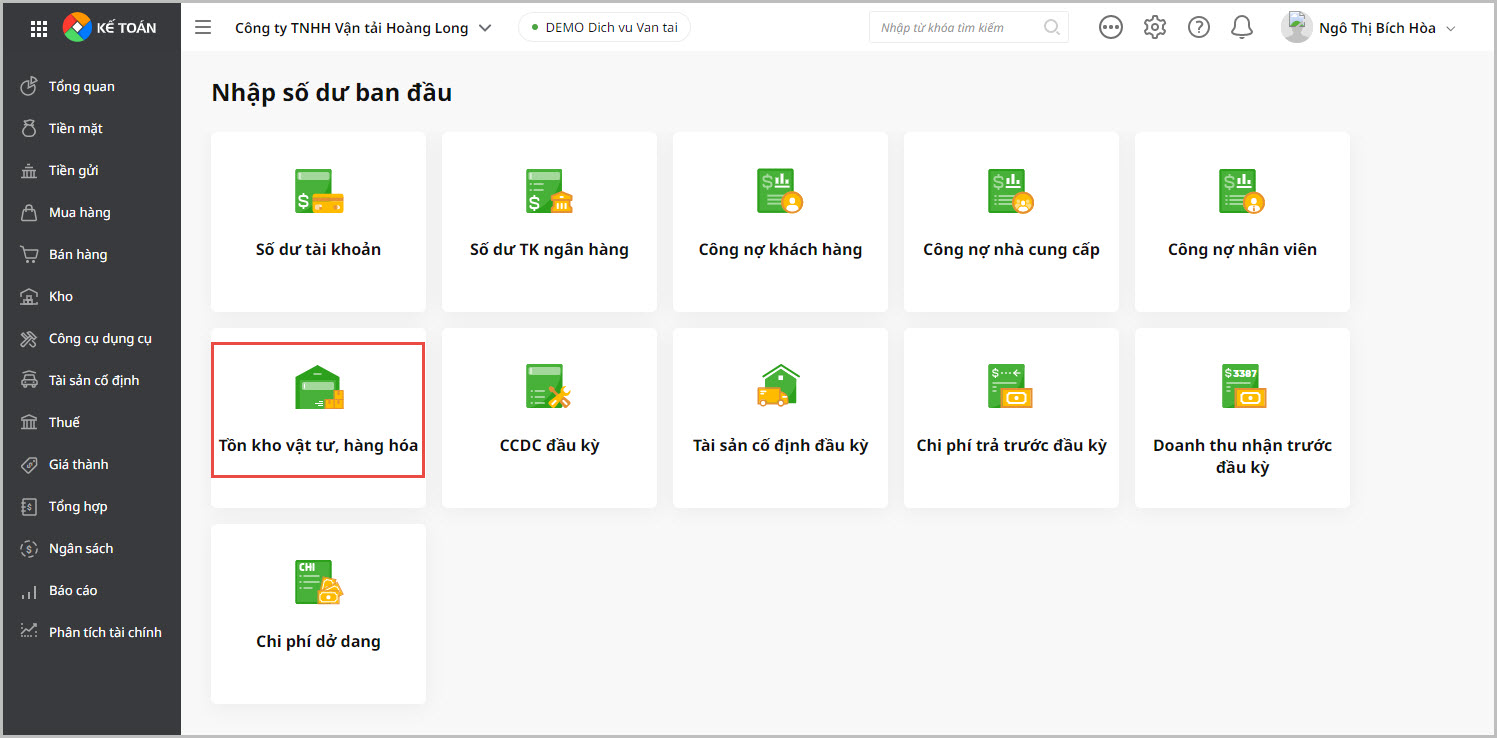
Task: Select Tài sản cố định sidebar item
Action: pos(93,381)
